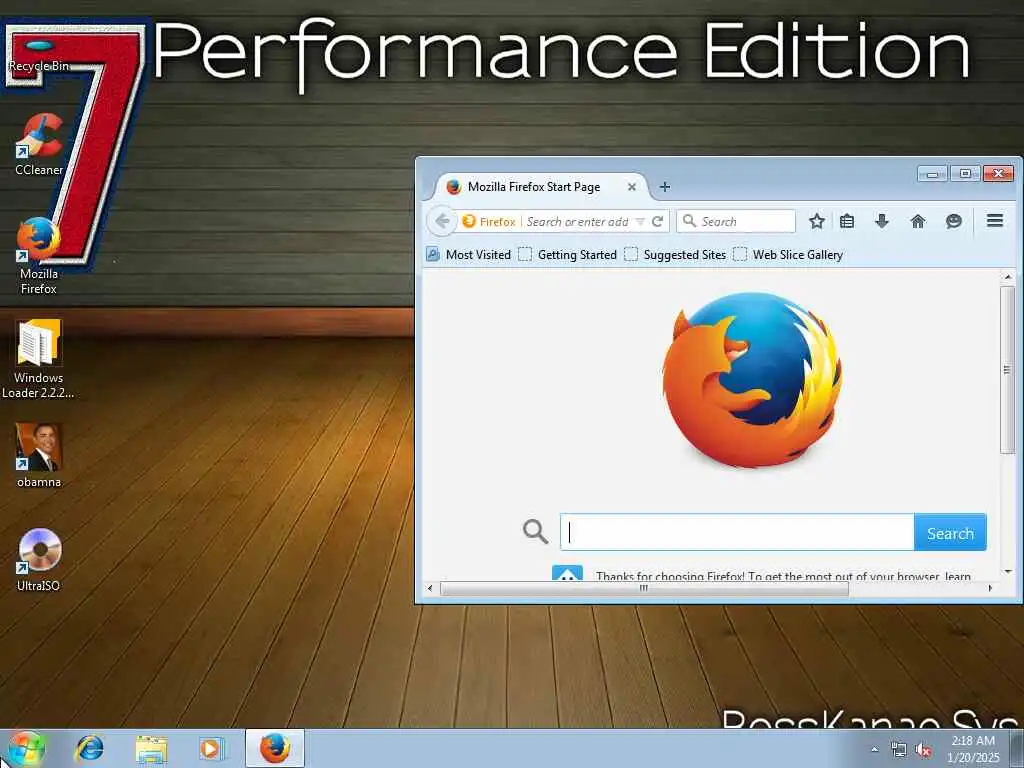Open the Getting Started bookmark
This screenshot has width=1024, height=768.
tap(568, 255)
